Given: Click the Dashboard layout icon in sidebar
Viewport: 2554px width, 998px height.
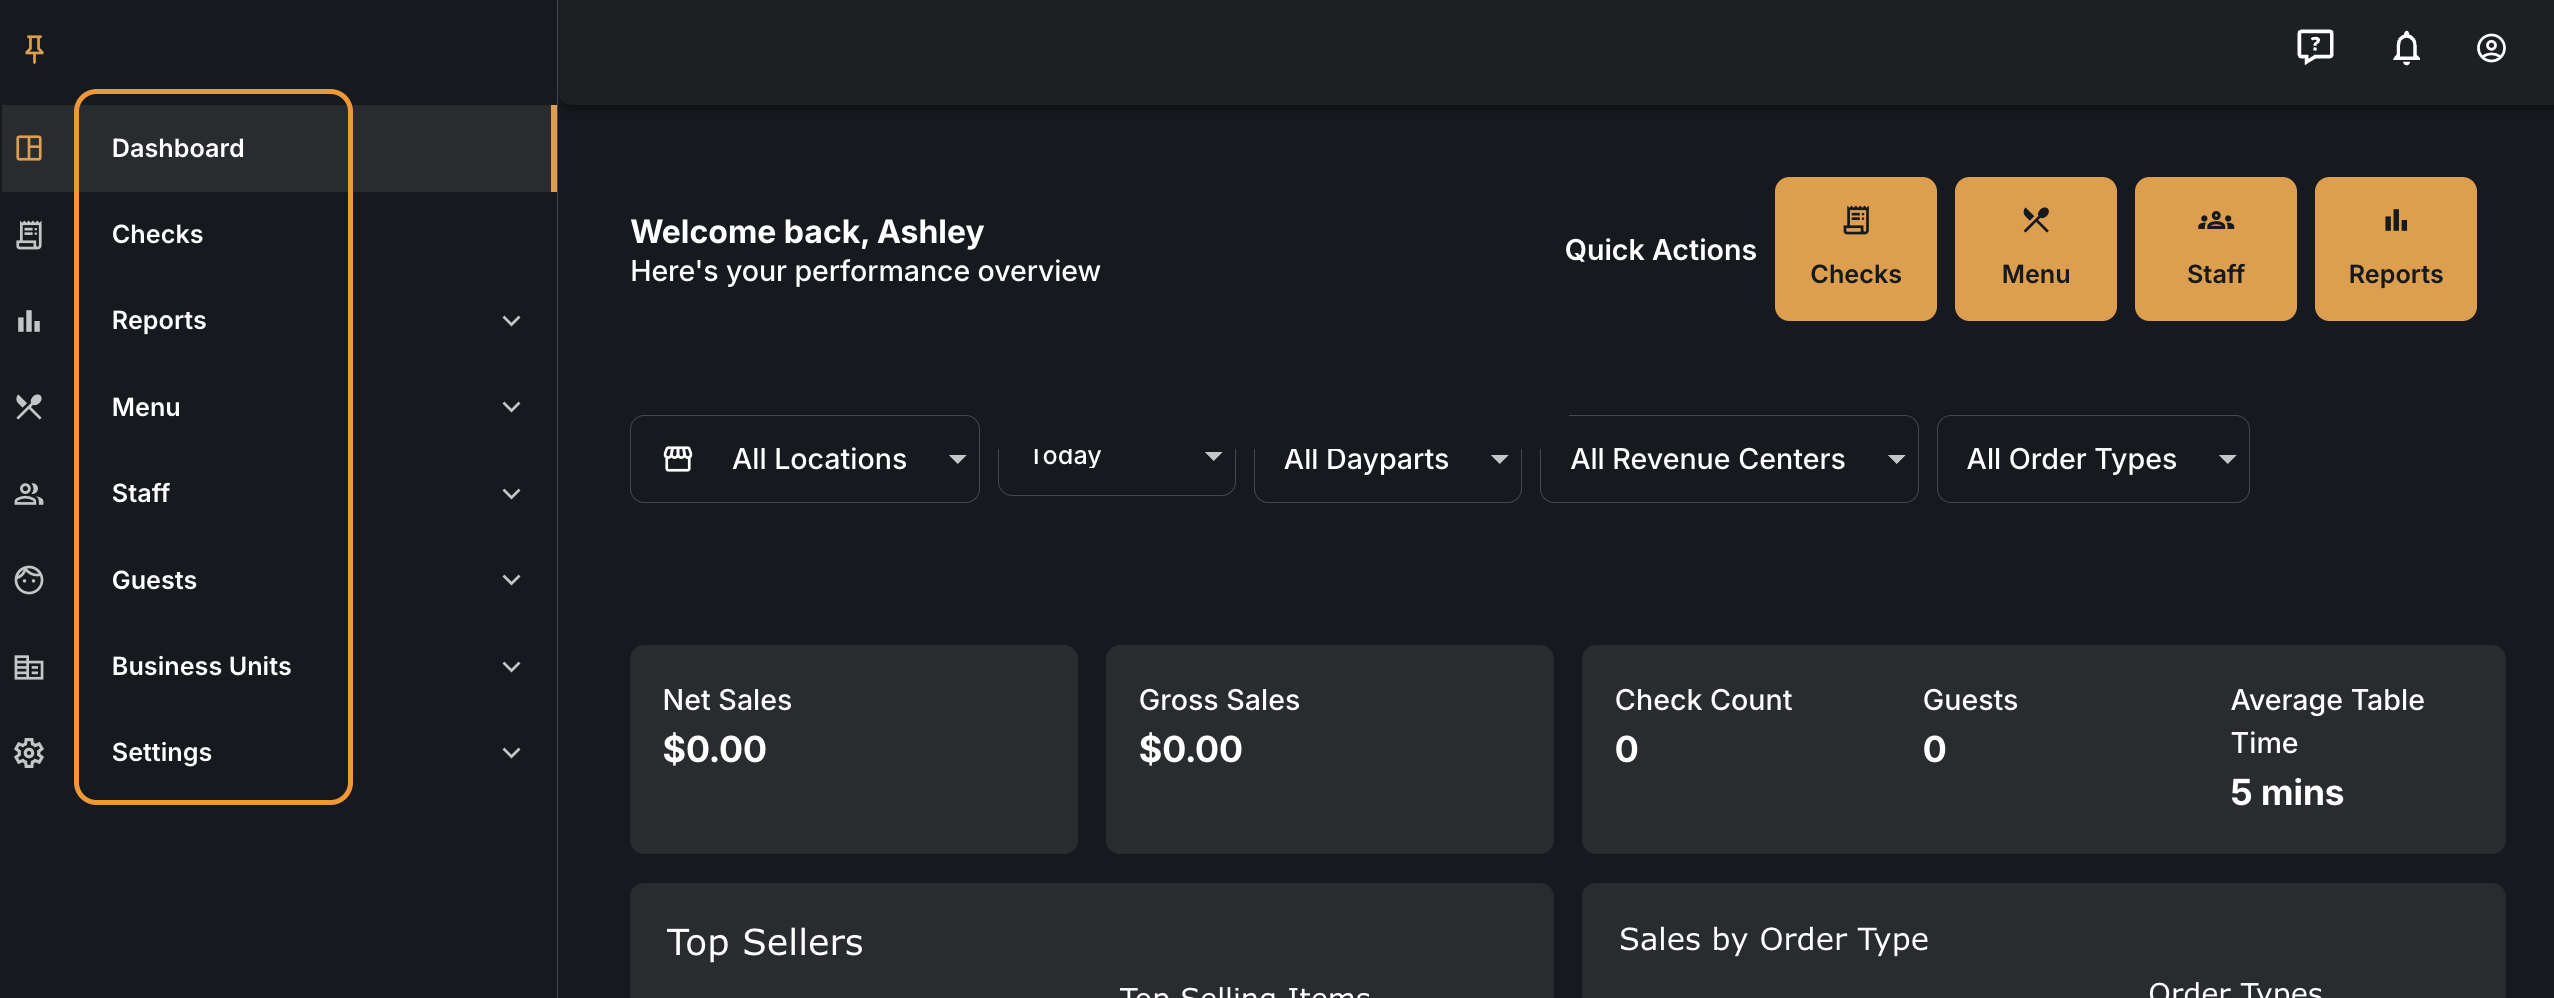Looking at the screenshot, I should click(29, 148).
